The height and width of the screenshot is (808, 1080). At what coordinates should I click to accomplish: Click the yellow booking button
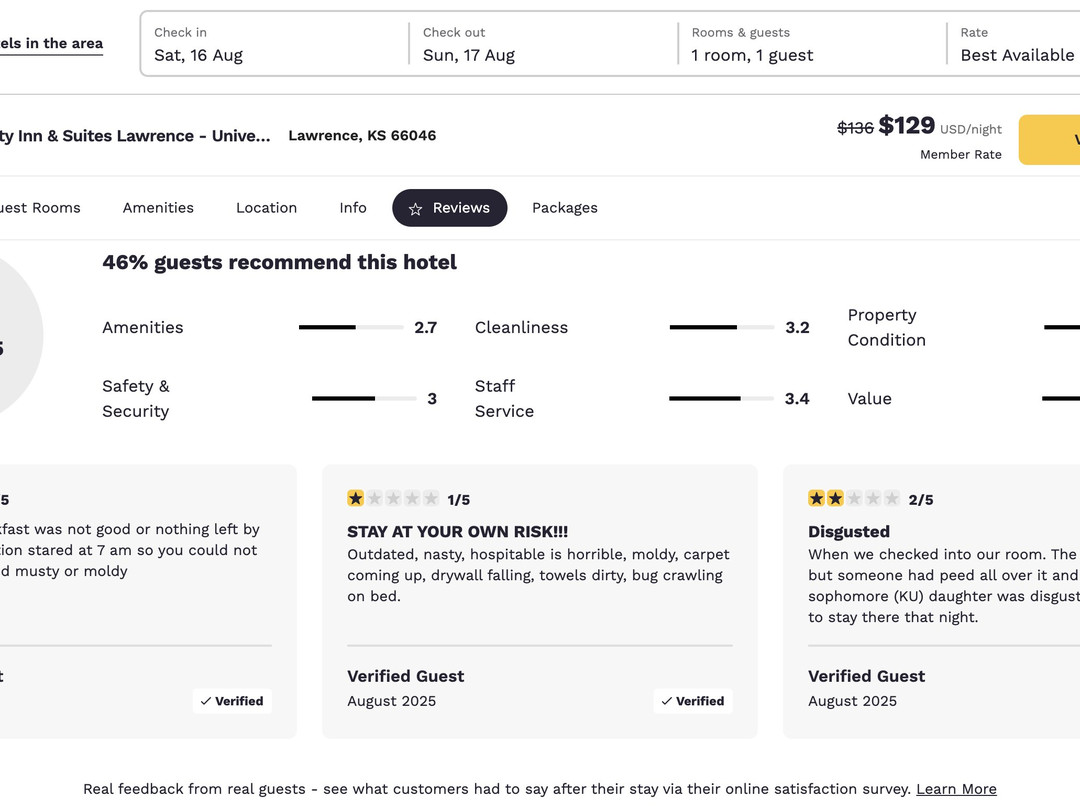pos(1055,140)
